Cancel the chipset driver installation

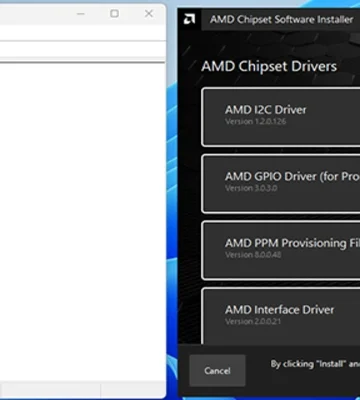point(217,371)
